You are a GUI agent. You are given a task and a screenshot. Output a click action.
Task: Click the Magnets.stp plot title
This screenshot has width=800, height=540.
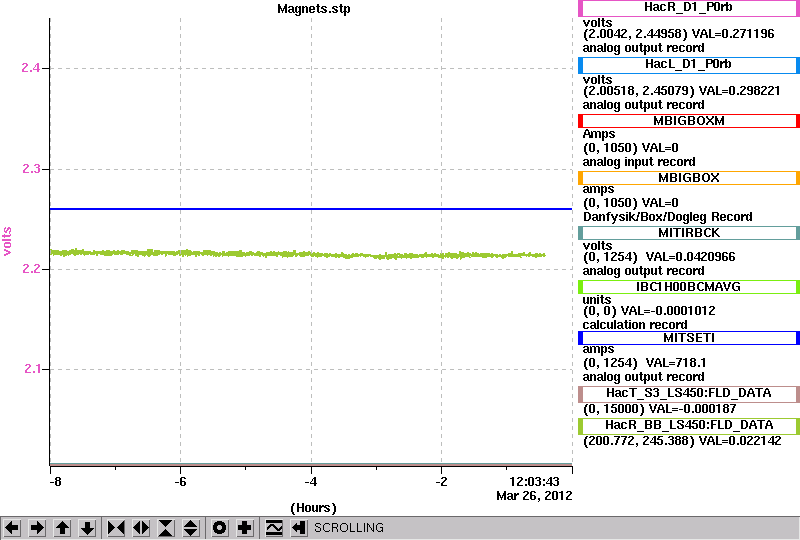coord(314,9)
